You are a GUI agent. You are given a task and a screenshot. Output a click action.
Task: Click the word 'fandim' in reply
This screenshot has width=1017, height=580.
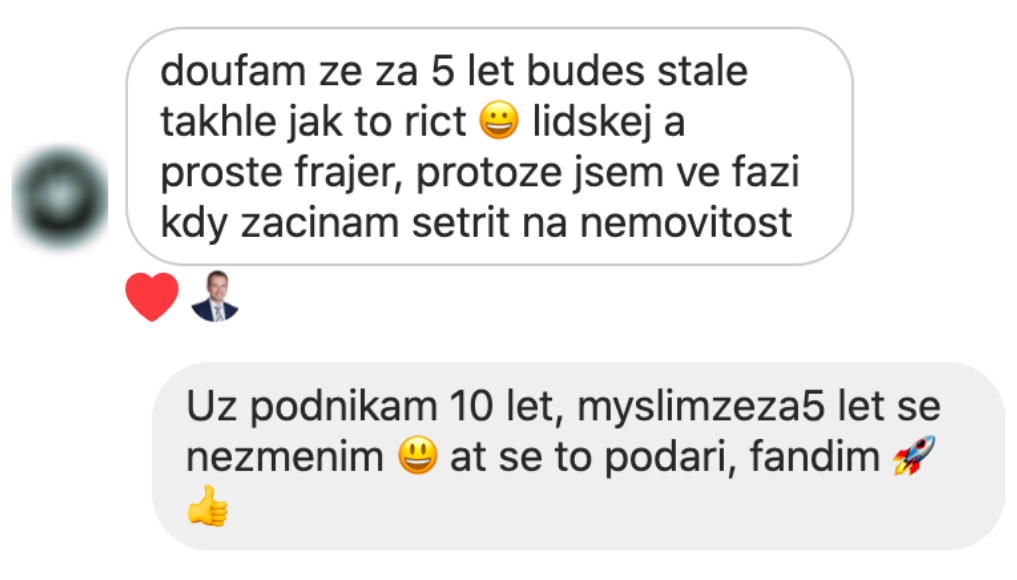point(815,456)
